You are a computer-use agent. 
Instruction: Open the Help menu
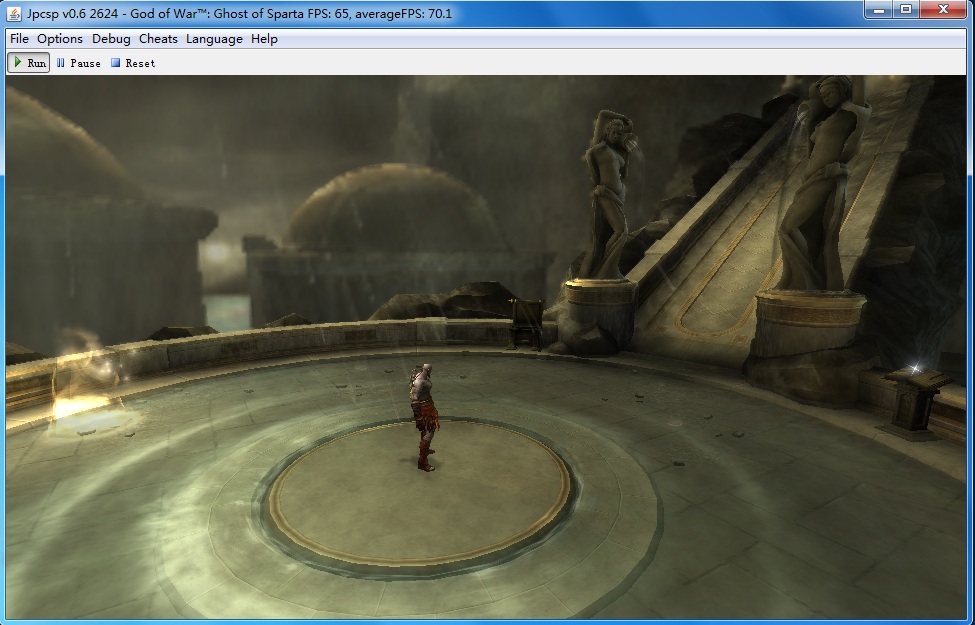pyautogui.click(x=264, y=39)
